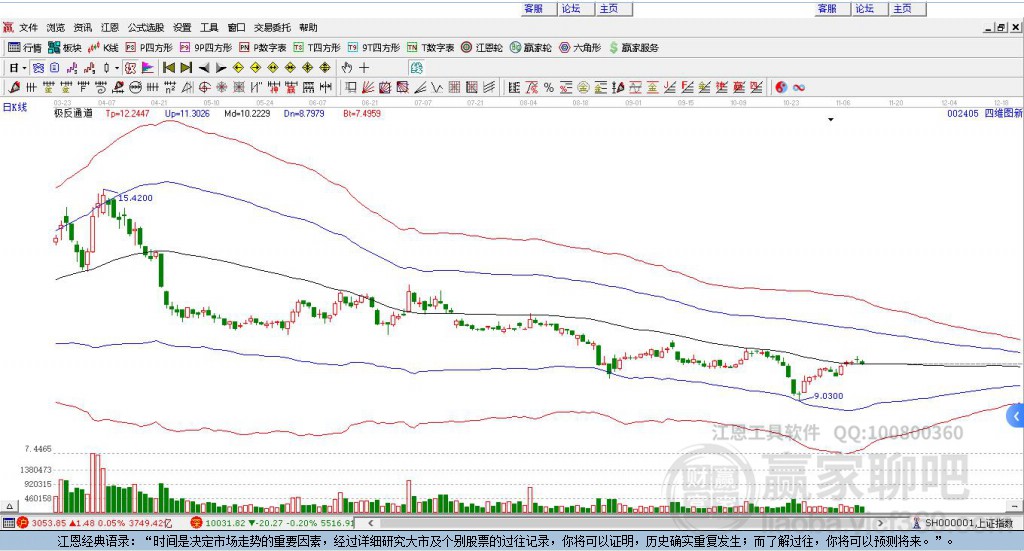Jump to first bar icon

(x=168, y=68)
